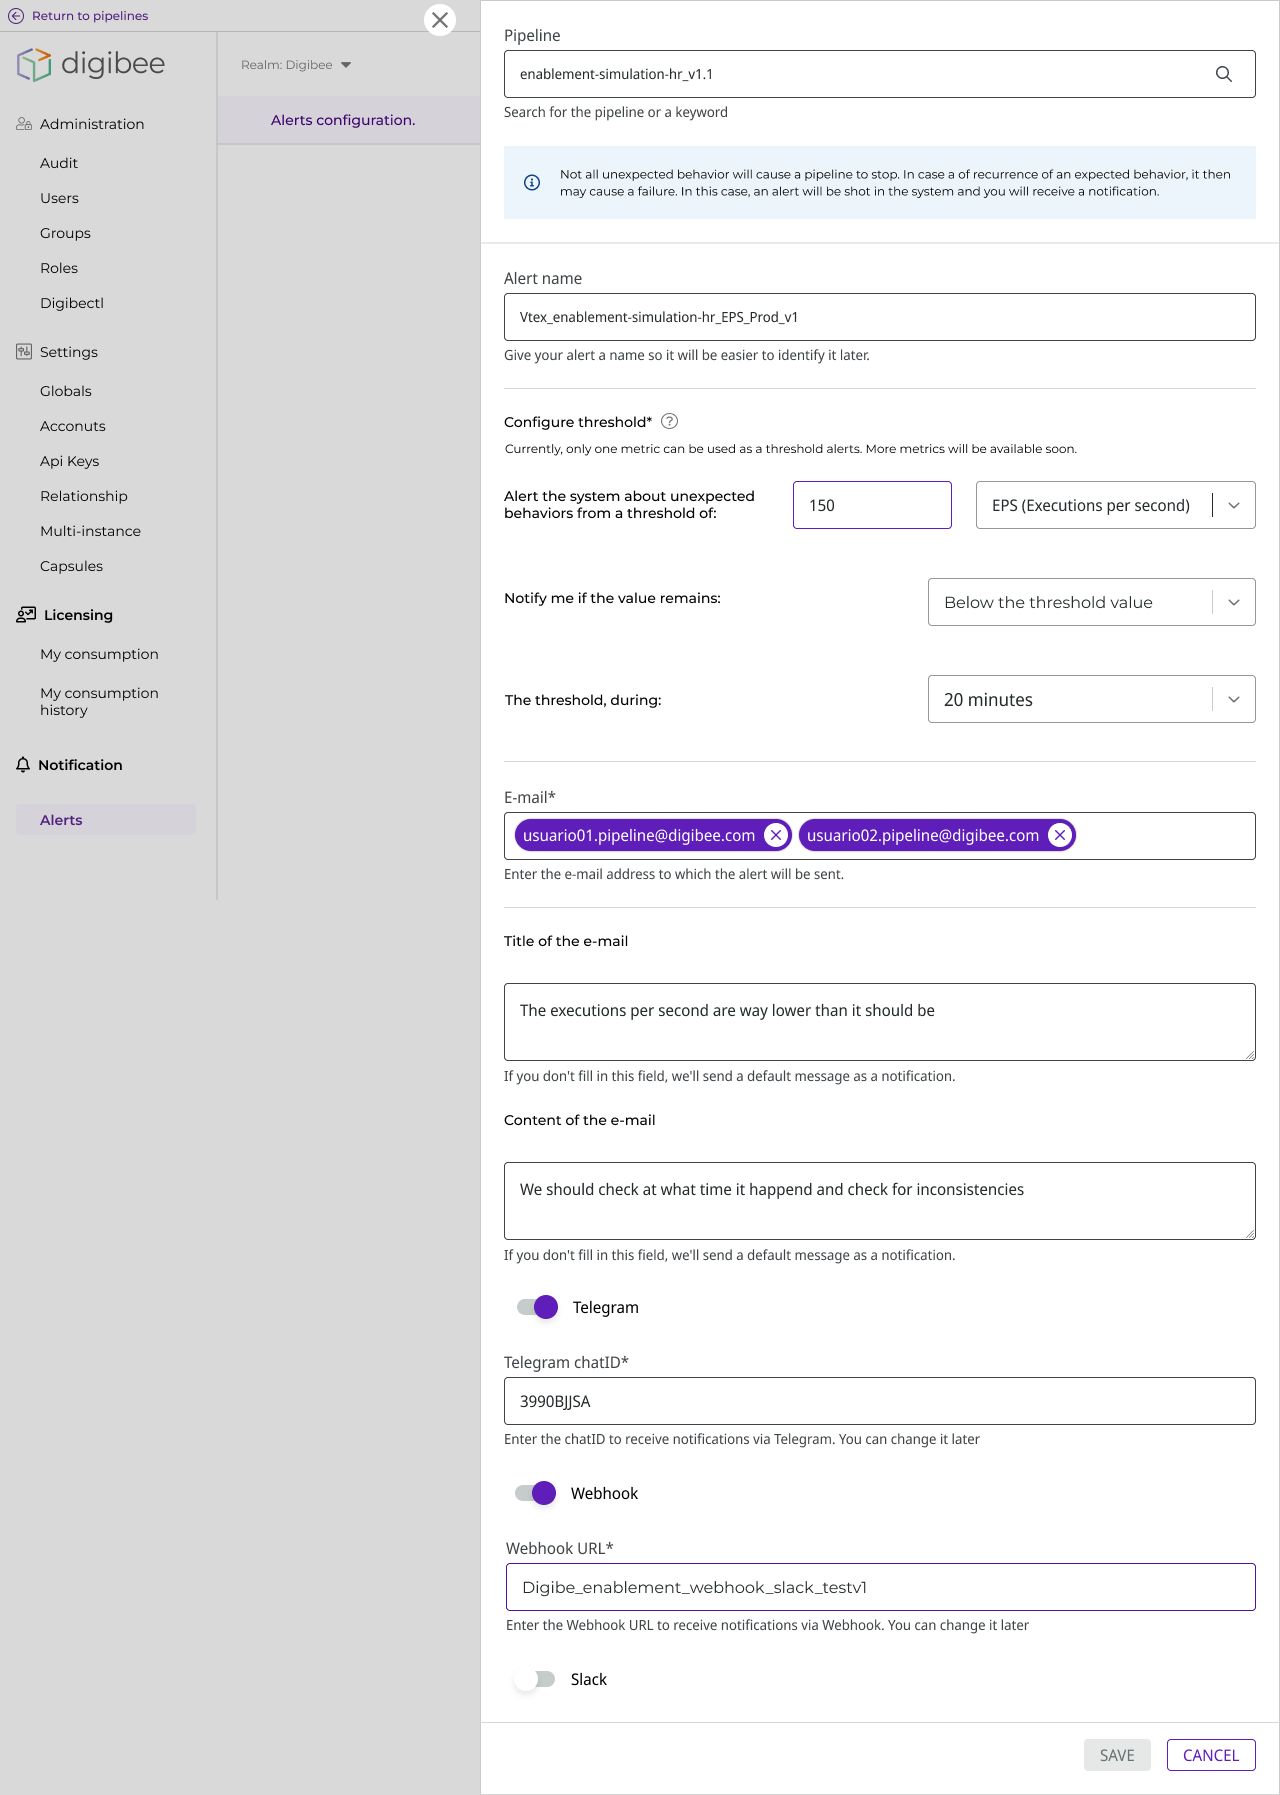Click the Administration heading
The image size is (1280, 1795).
click(x=92, y=124)
